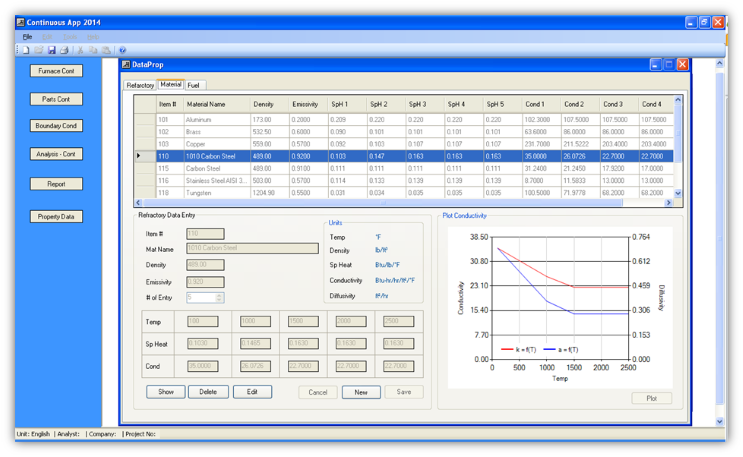Open the Help question mark icon
The height and width of the screenshot is (457, 743).
pos(123,50)
